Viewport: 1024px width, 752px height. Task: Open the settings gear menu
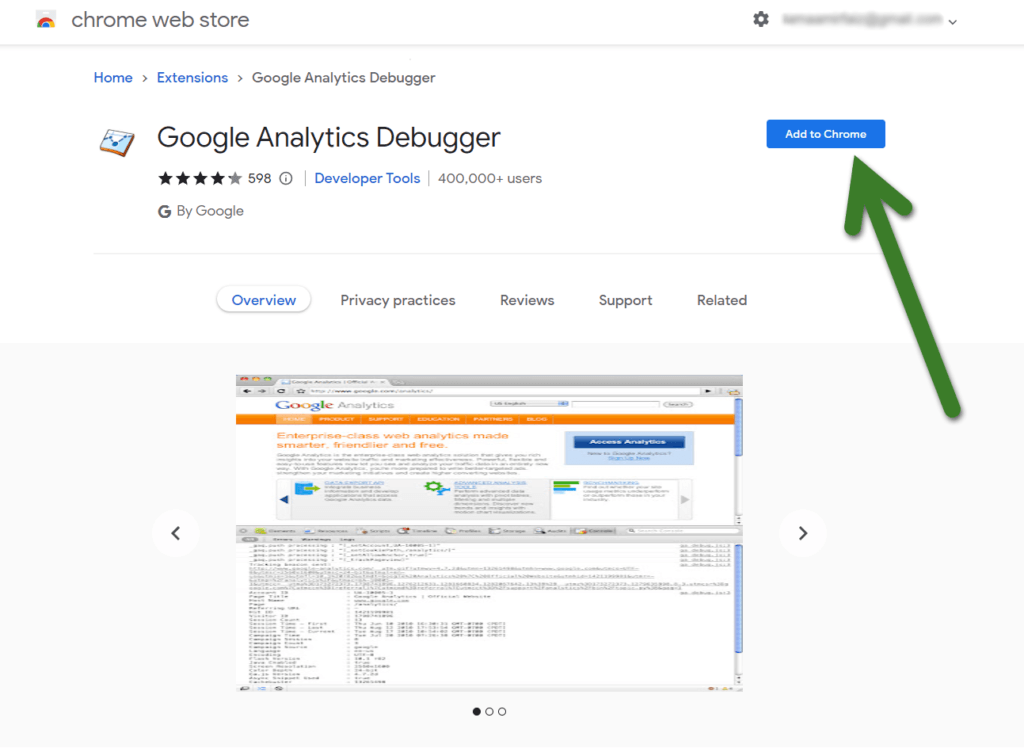761,20
